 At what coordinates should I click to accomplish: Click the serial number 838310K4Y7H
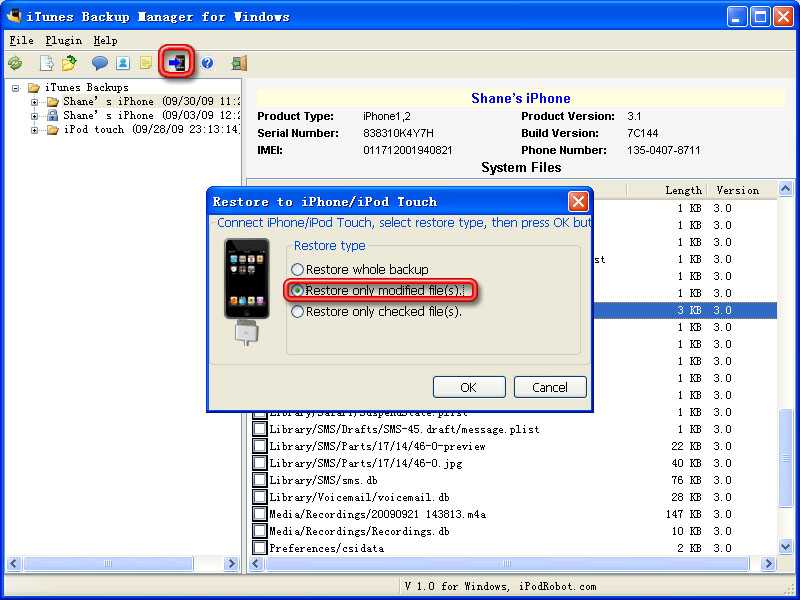click(x=398, y=133)
